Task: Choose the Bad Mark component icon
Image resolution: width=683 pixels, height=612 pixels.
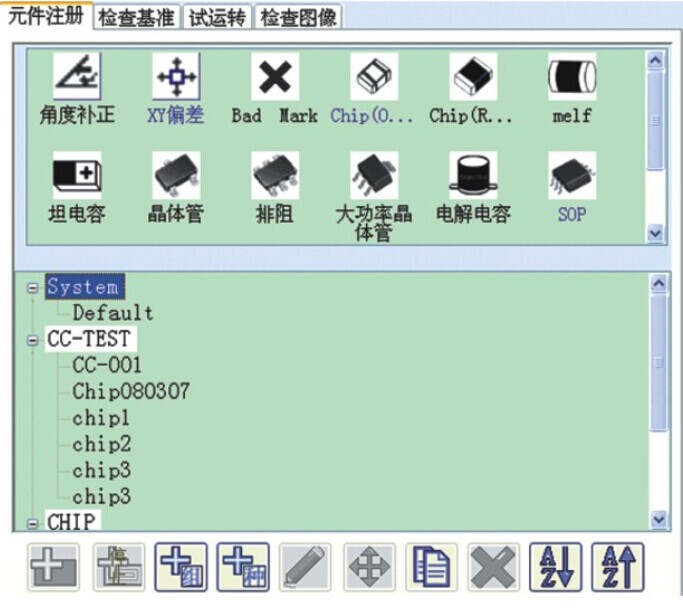Action: 274,78
